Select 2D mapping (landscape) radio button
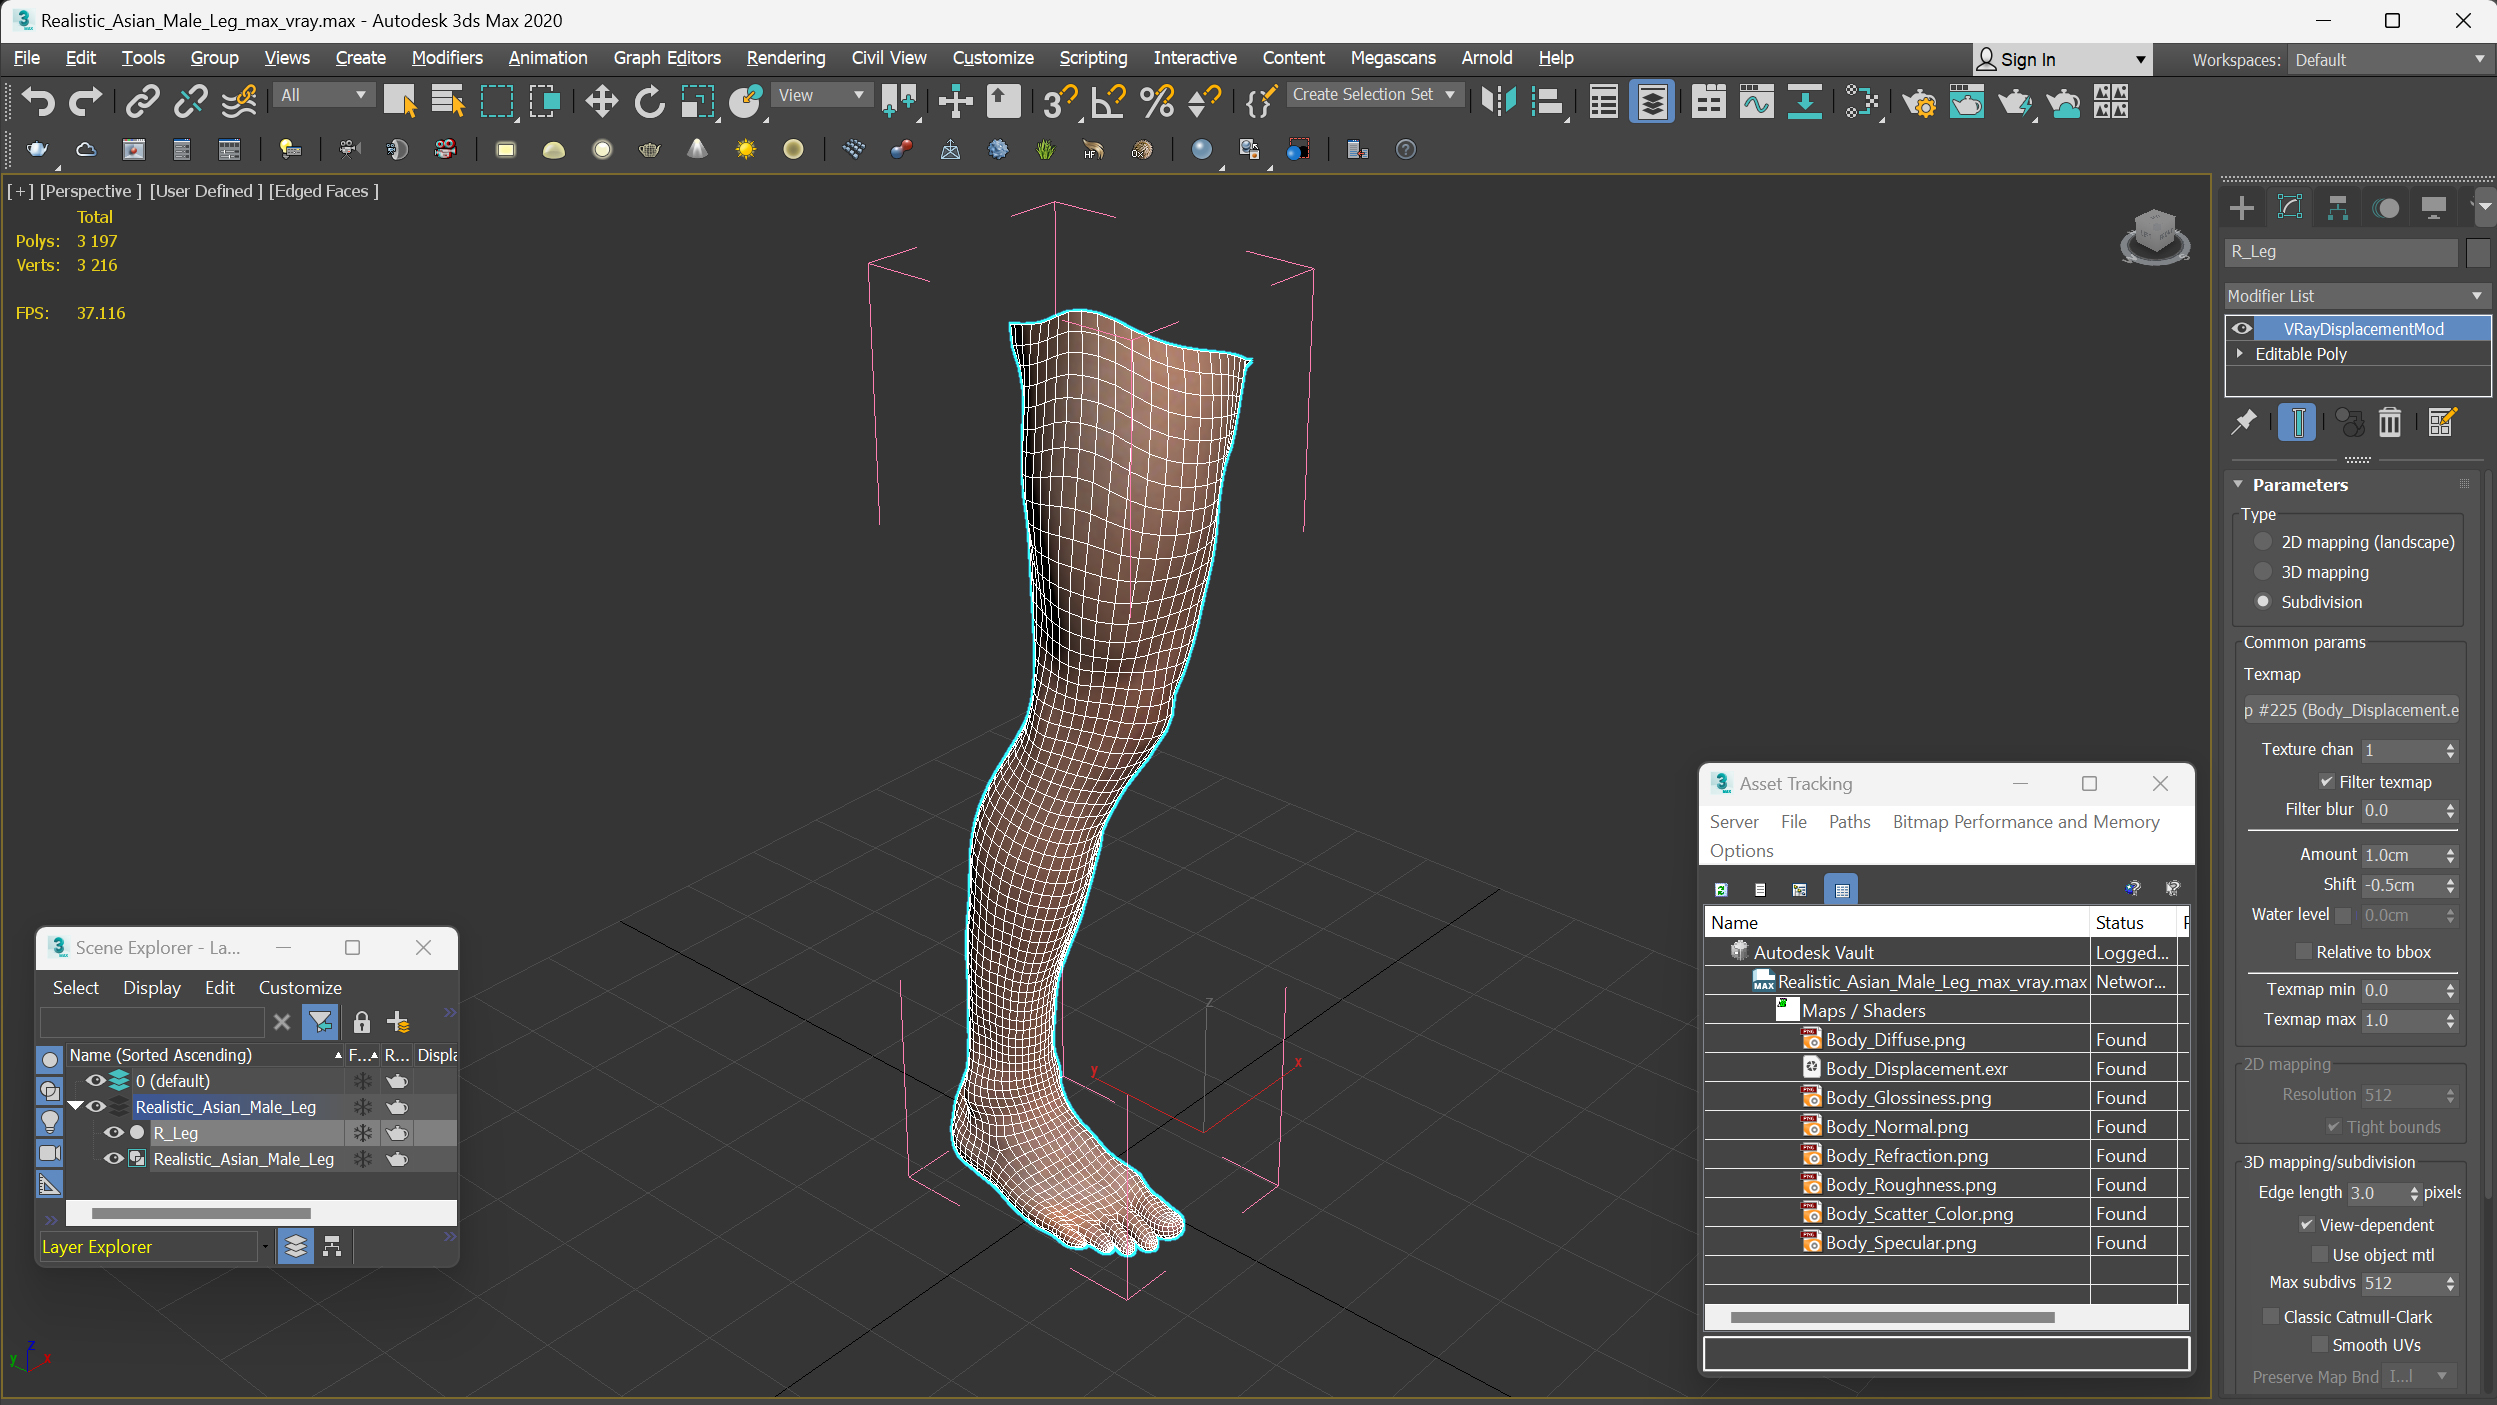The width and height of the screenshot is (2497, 1405). click(2263, 542)
